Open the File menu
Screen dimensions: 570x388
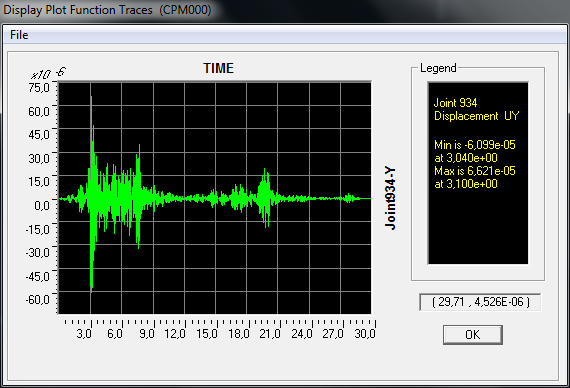pyautogui.click(x=19, y=35)
